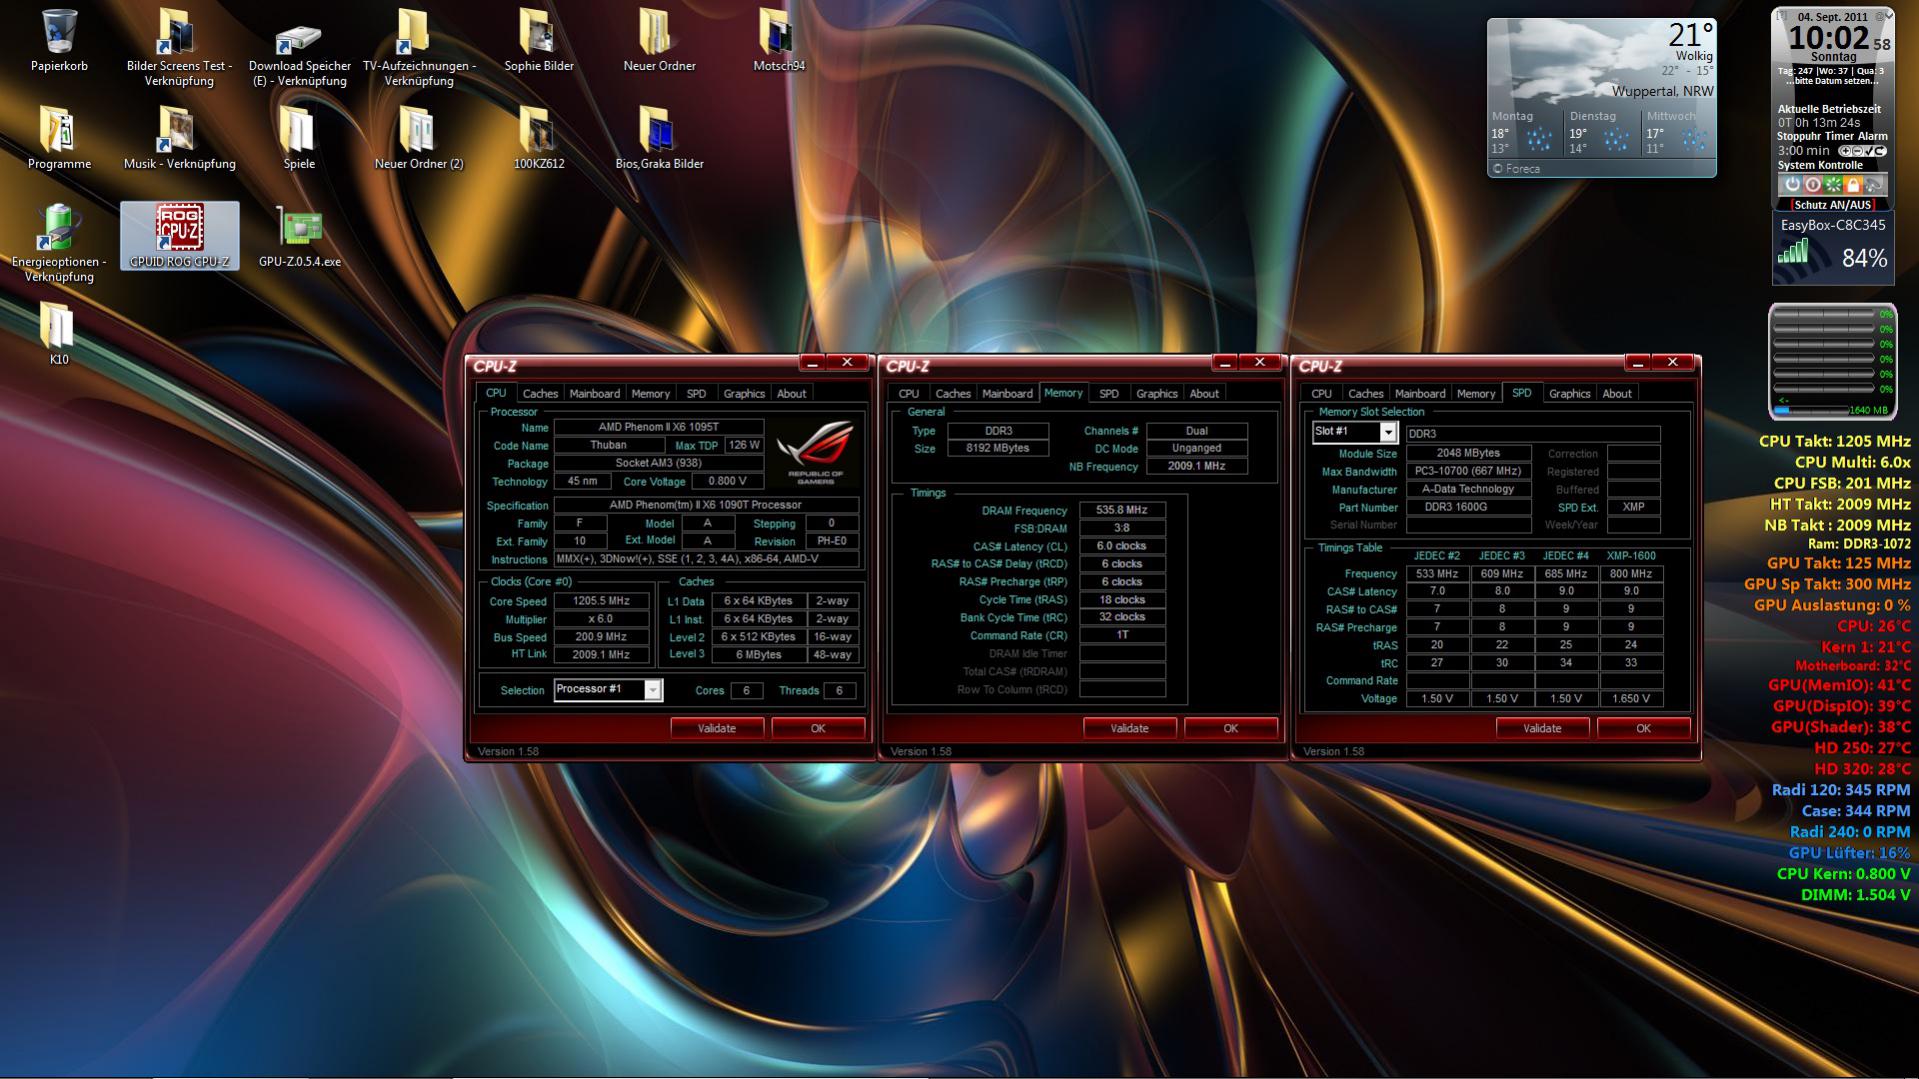Select the Neuer Ordner desktop folder
The height and width of the screenshot is (1079, 1919).
click(659, 40)
